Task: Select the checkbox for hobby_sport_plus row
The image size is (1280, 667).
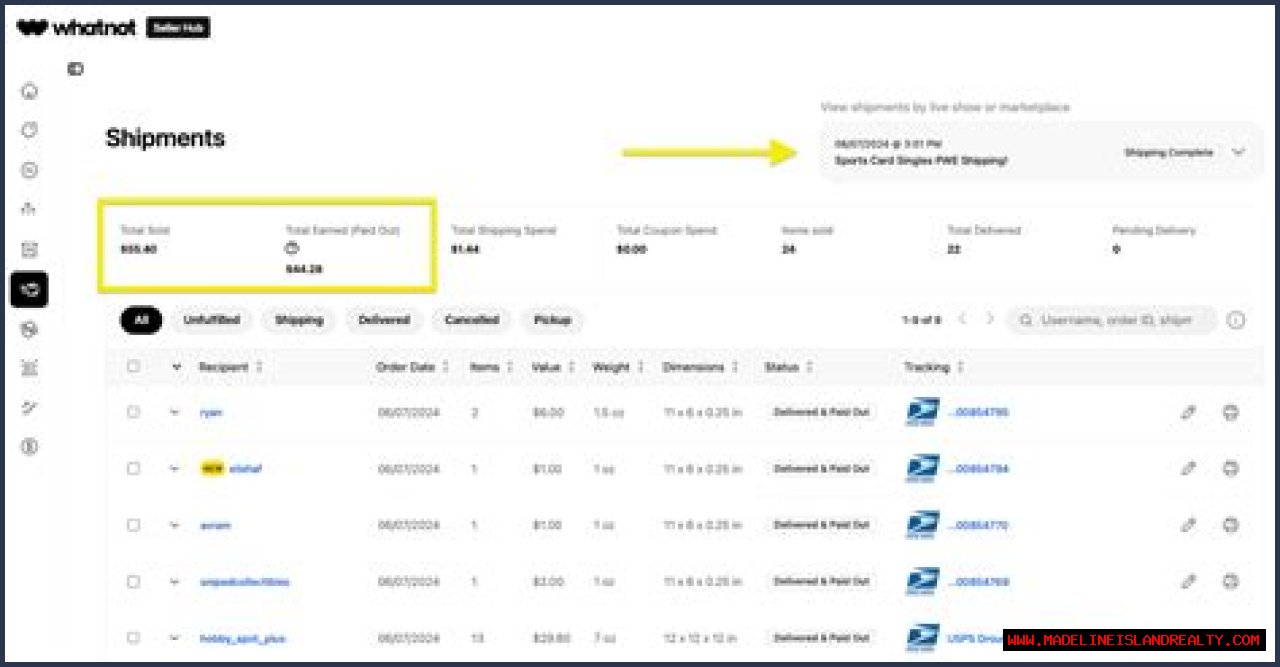Action: click(133, 637)
